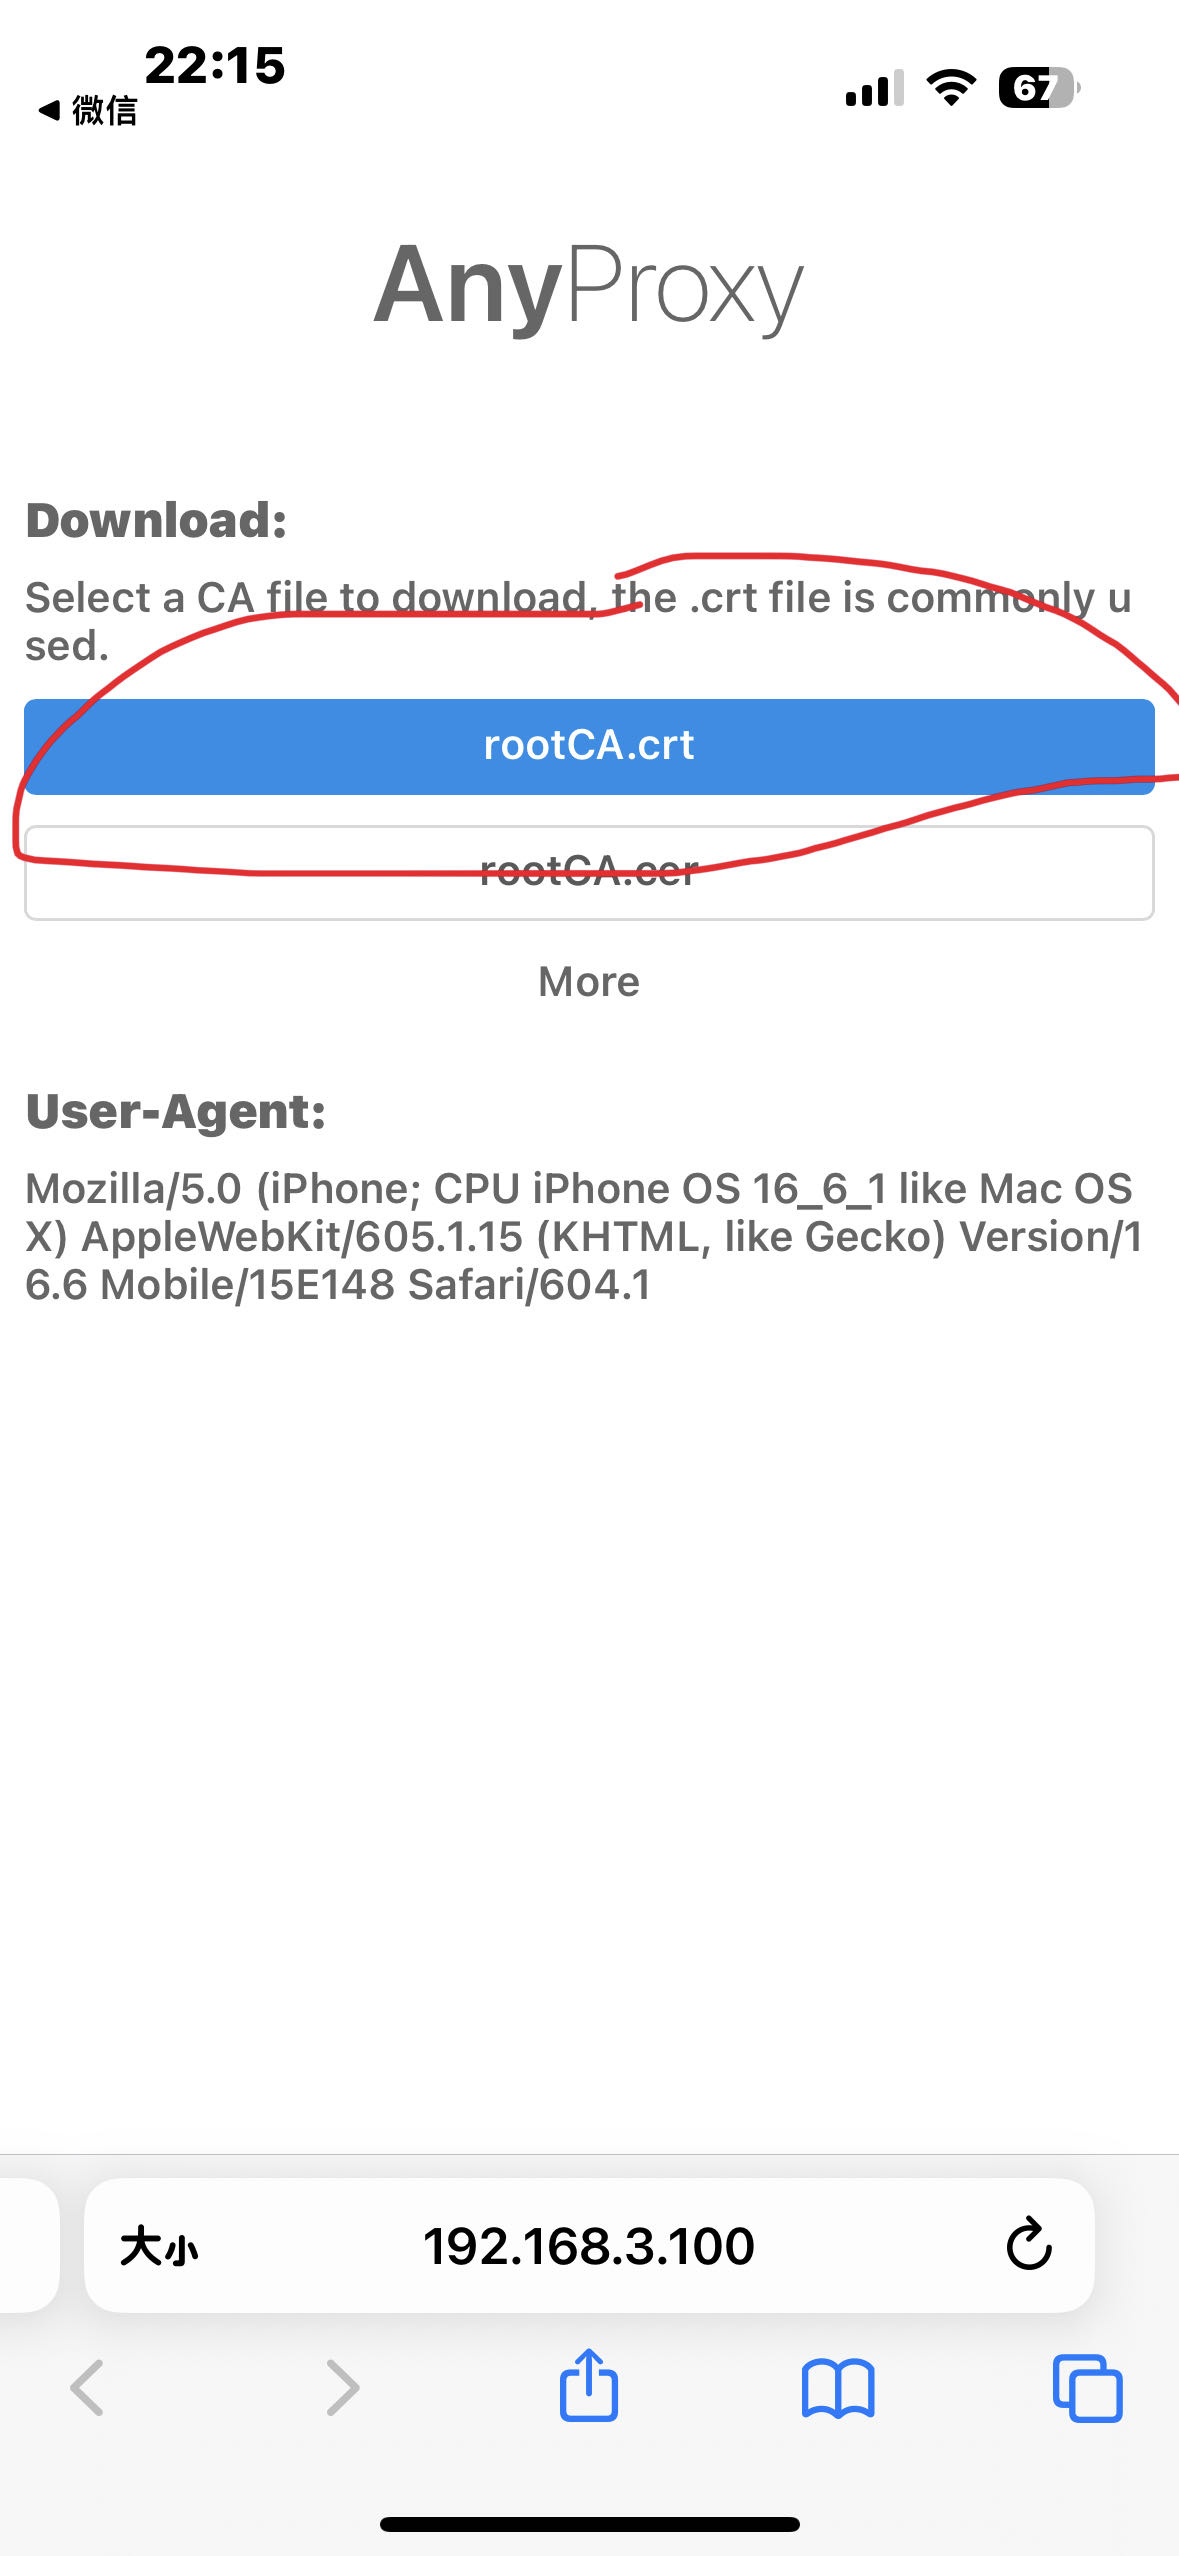Tap the battery indicator showing 67
Viewport: 1179px width, 2556px height.
(x=1039, y=88)
